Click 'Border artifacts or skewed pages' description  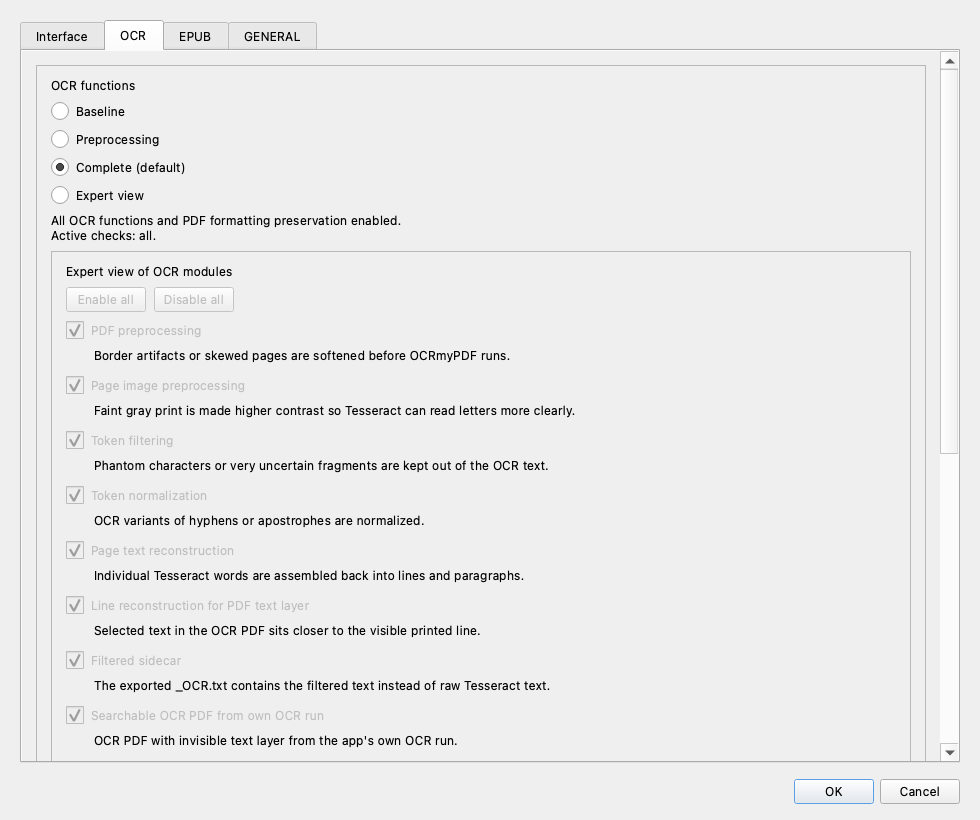[x=302, y=356]
